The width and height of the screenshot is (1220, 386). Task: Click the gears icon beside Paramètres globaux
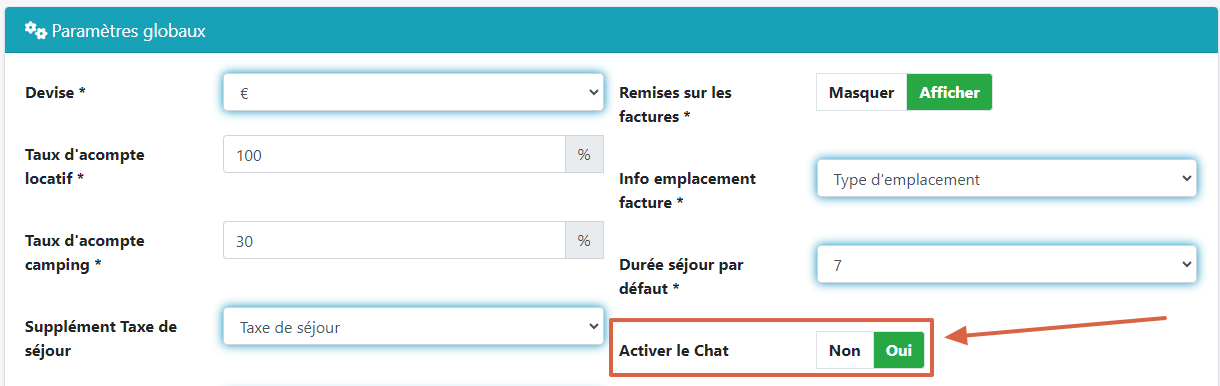[35, 31]
